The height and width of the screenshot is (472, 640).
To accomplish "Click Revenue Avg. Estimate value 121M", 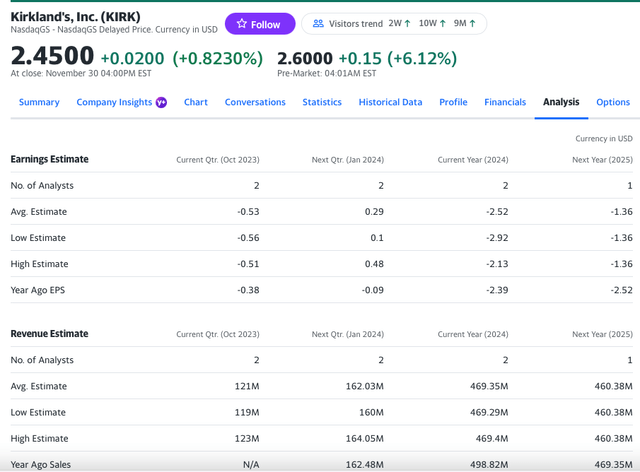I will pos(247,386).
